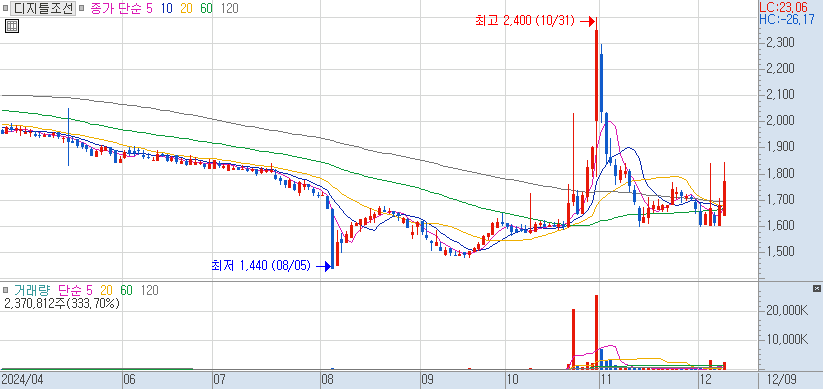The width and height of the screenshot is (823, 389).
Task: Click the 2,370,812주(333,70%) volume value
Action: [x=61, y=303]
